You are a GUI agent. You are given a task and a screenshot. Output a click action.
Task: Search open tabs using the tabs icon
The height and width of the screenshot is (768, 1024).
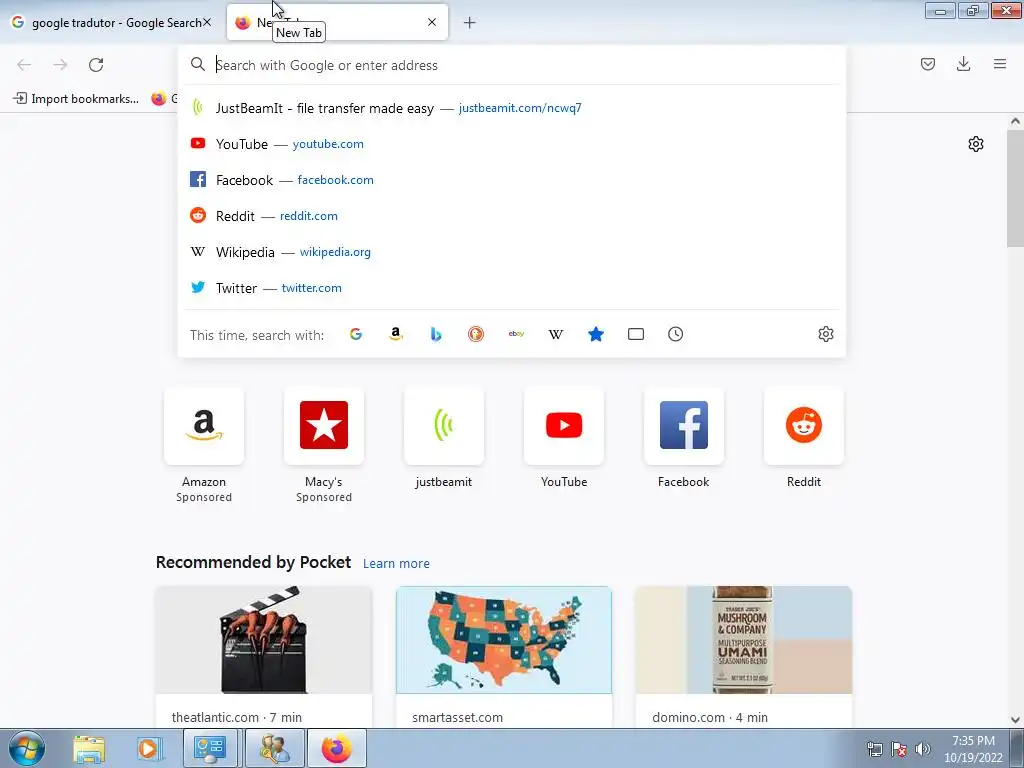point(635,334)
